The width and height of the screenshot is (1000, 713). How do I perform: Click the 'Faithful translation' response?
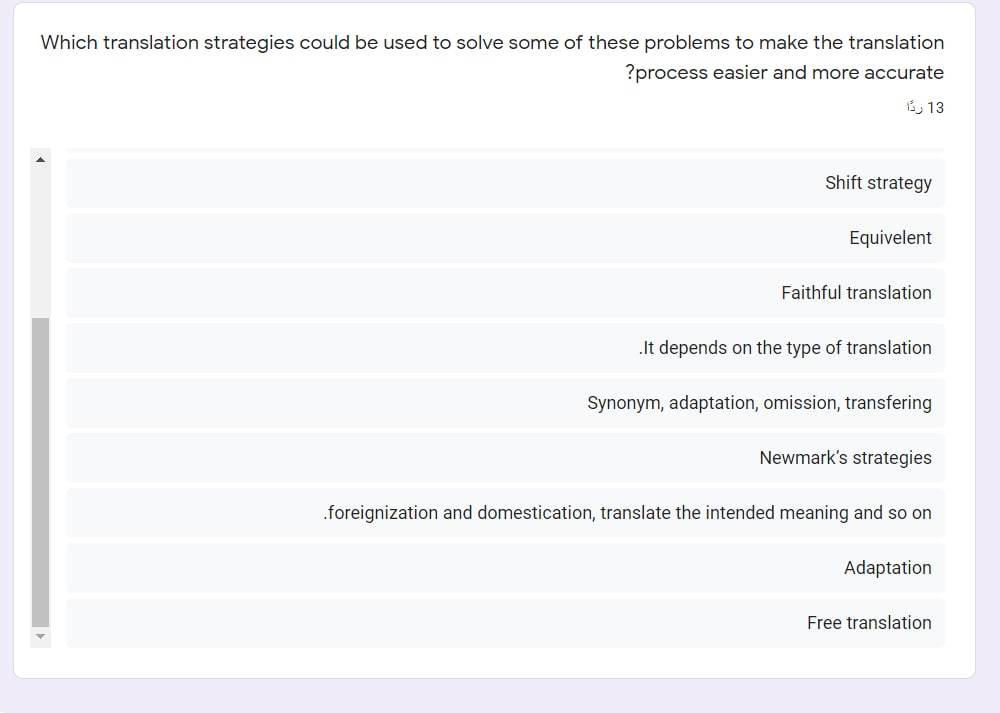tap(505, 293)
